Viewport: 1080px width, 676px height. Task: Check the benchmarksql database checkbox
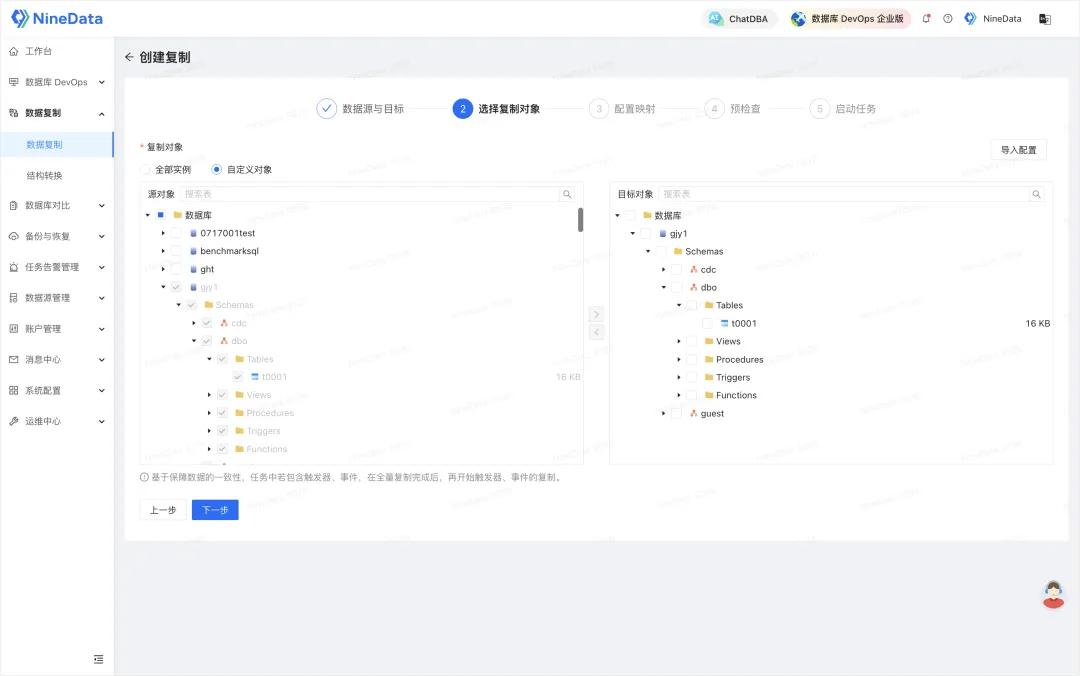coord(176,251)
